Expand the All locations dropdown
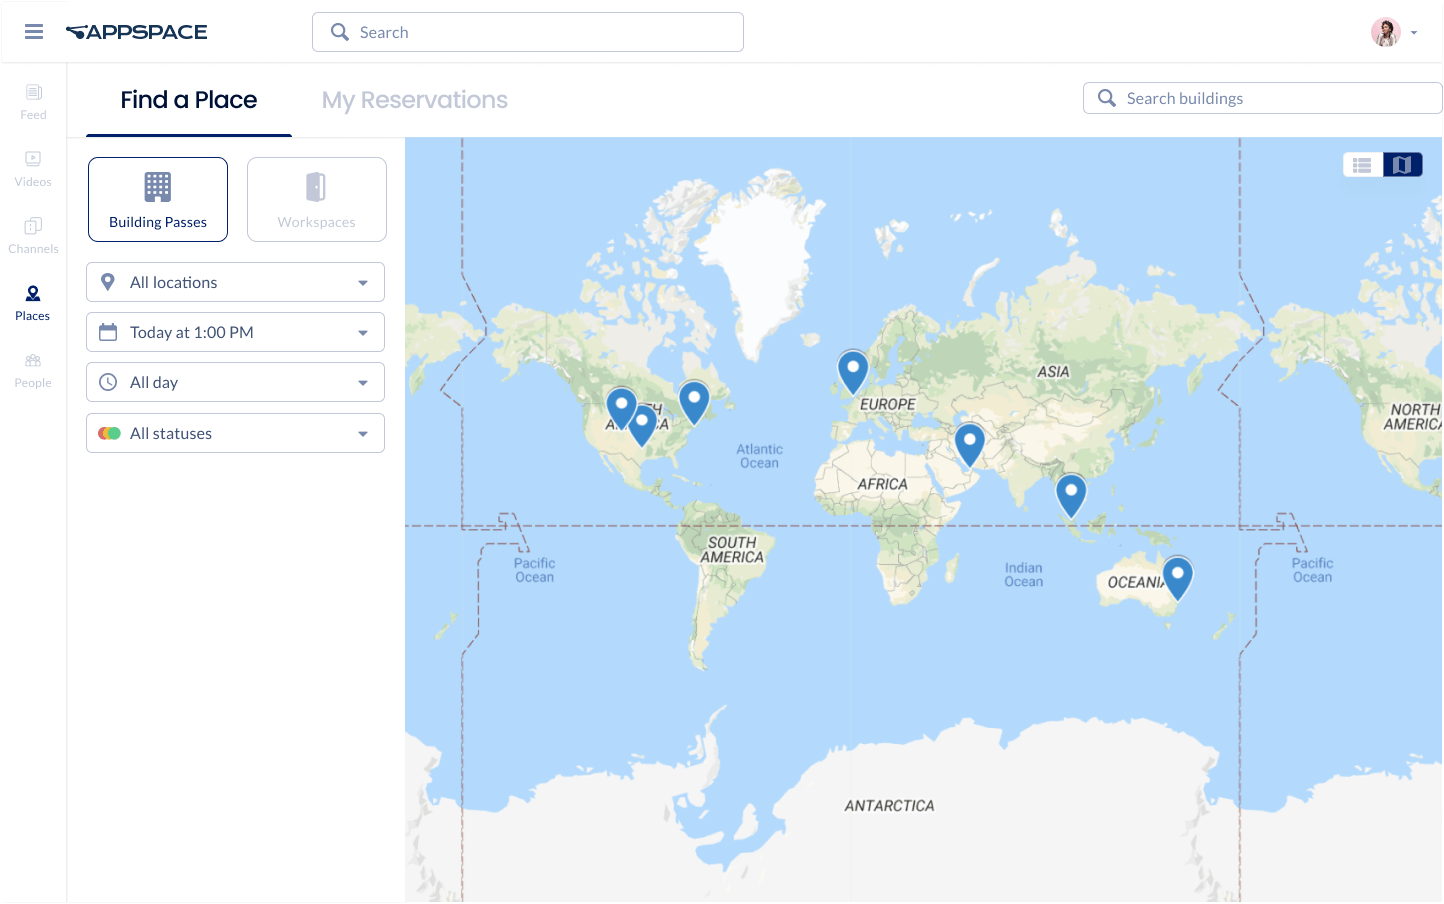 235,282
